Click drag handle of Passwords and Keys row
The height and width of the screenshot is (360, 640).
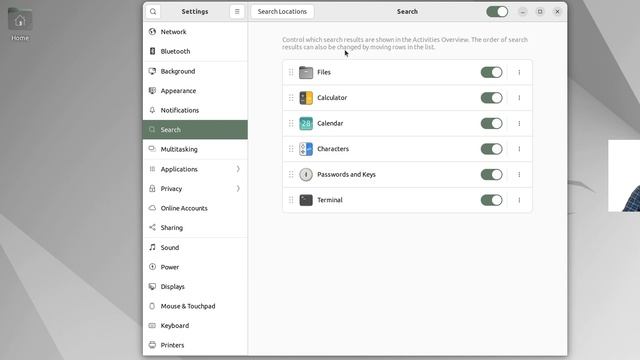click(x=291, y=175)
